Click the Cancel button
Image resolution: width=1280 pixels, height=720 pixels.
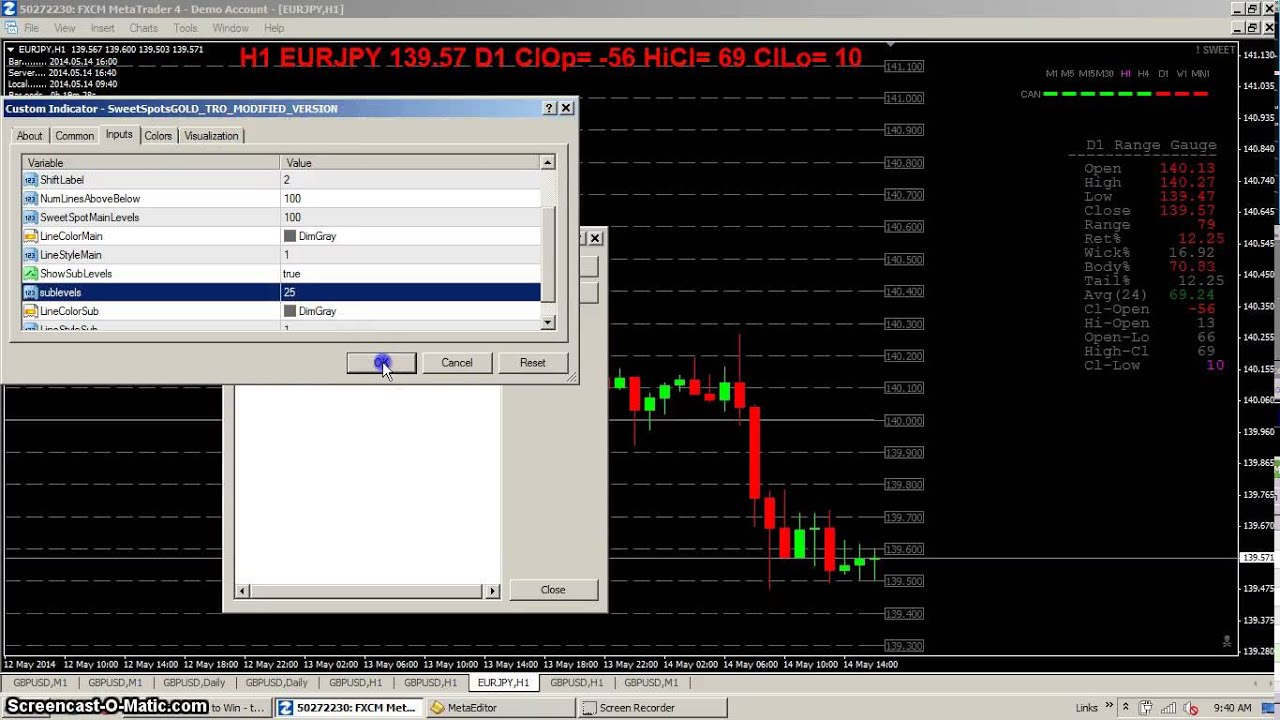(457, 363)
